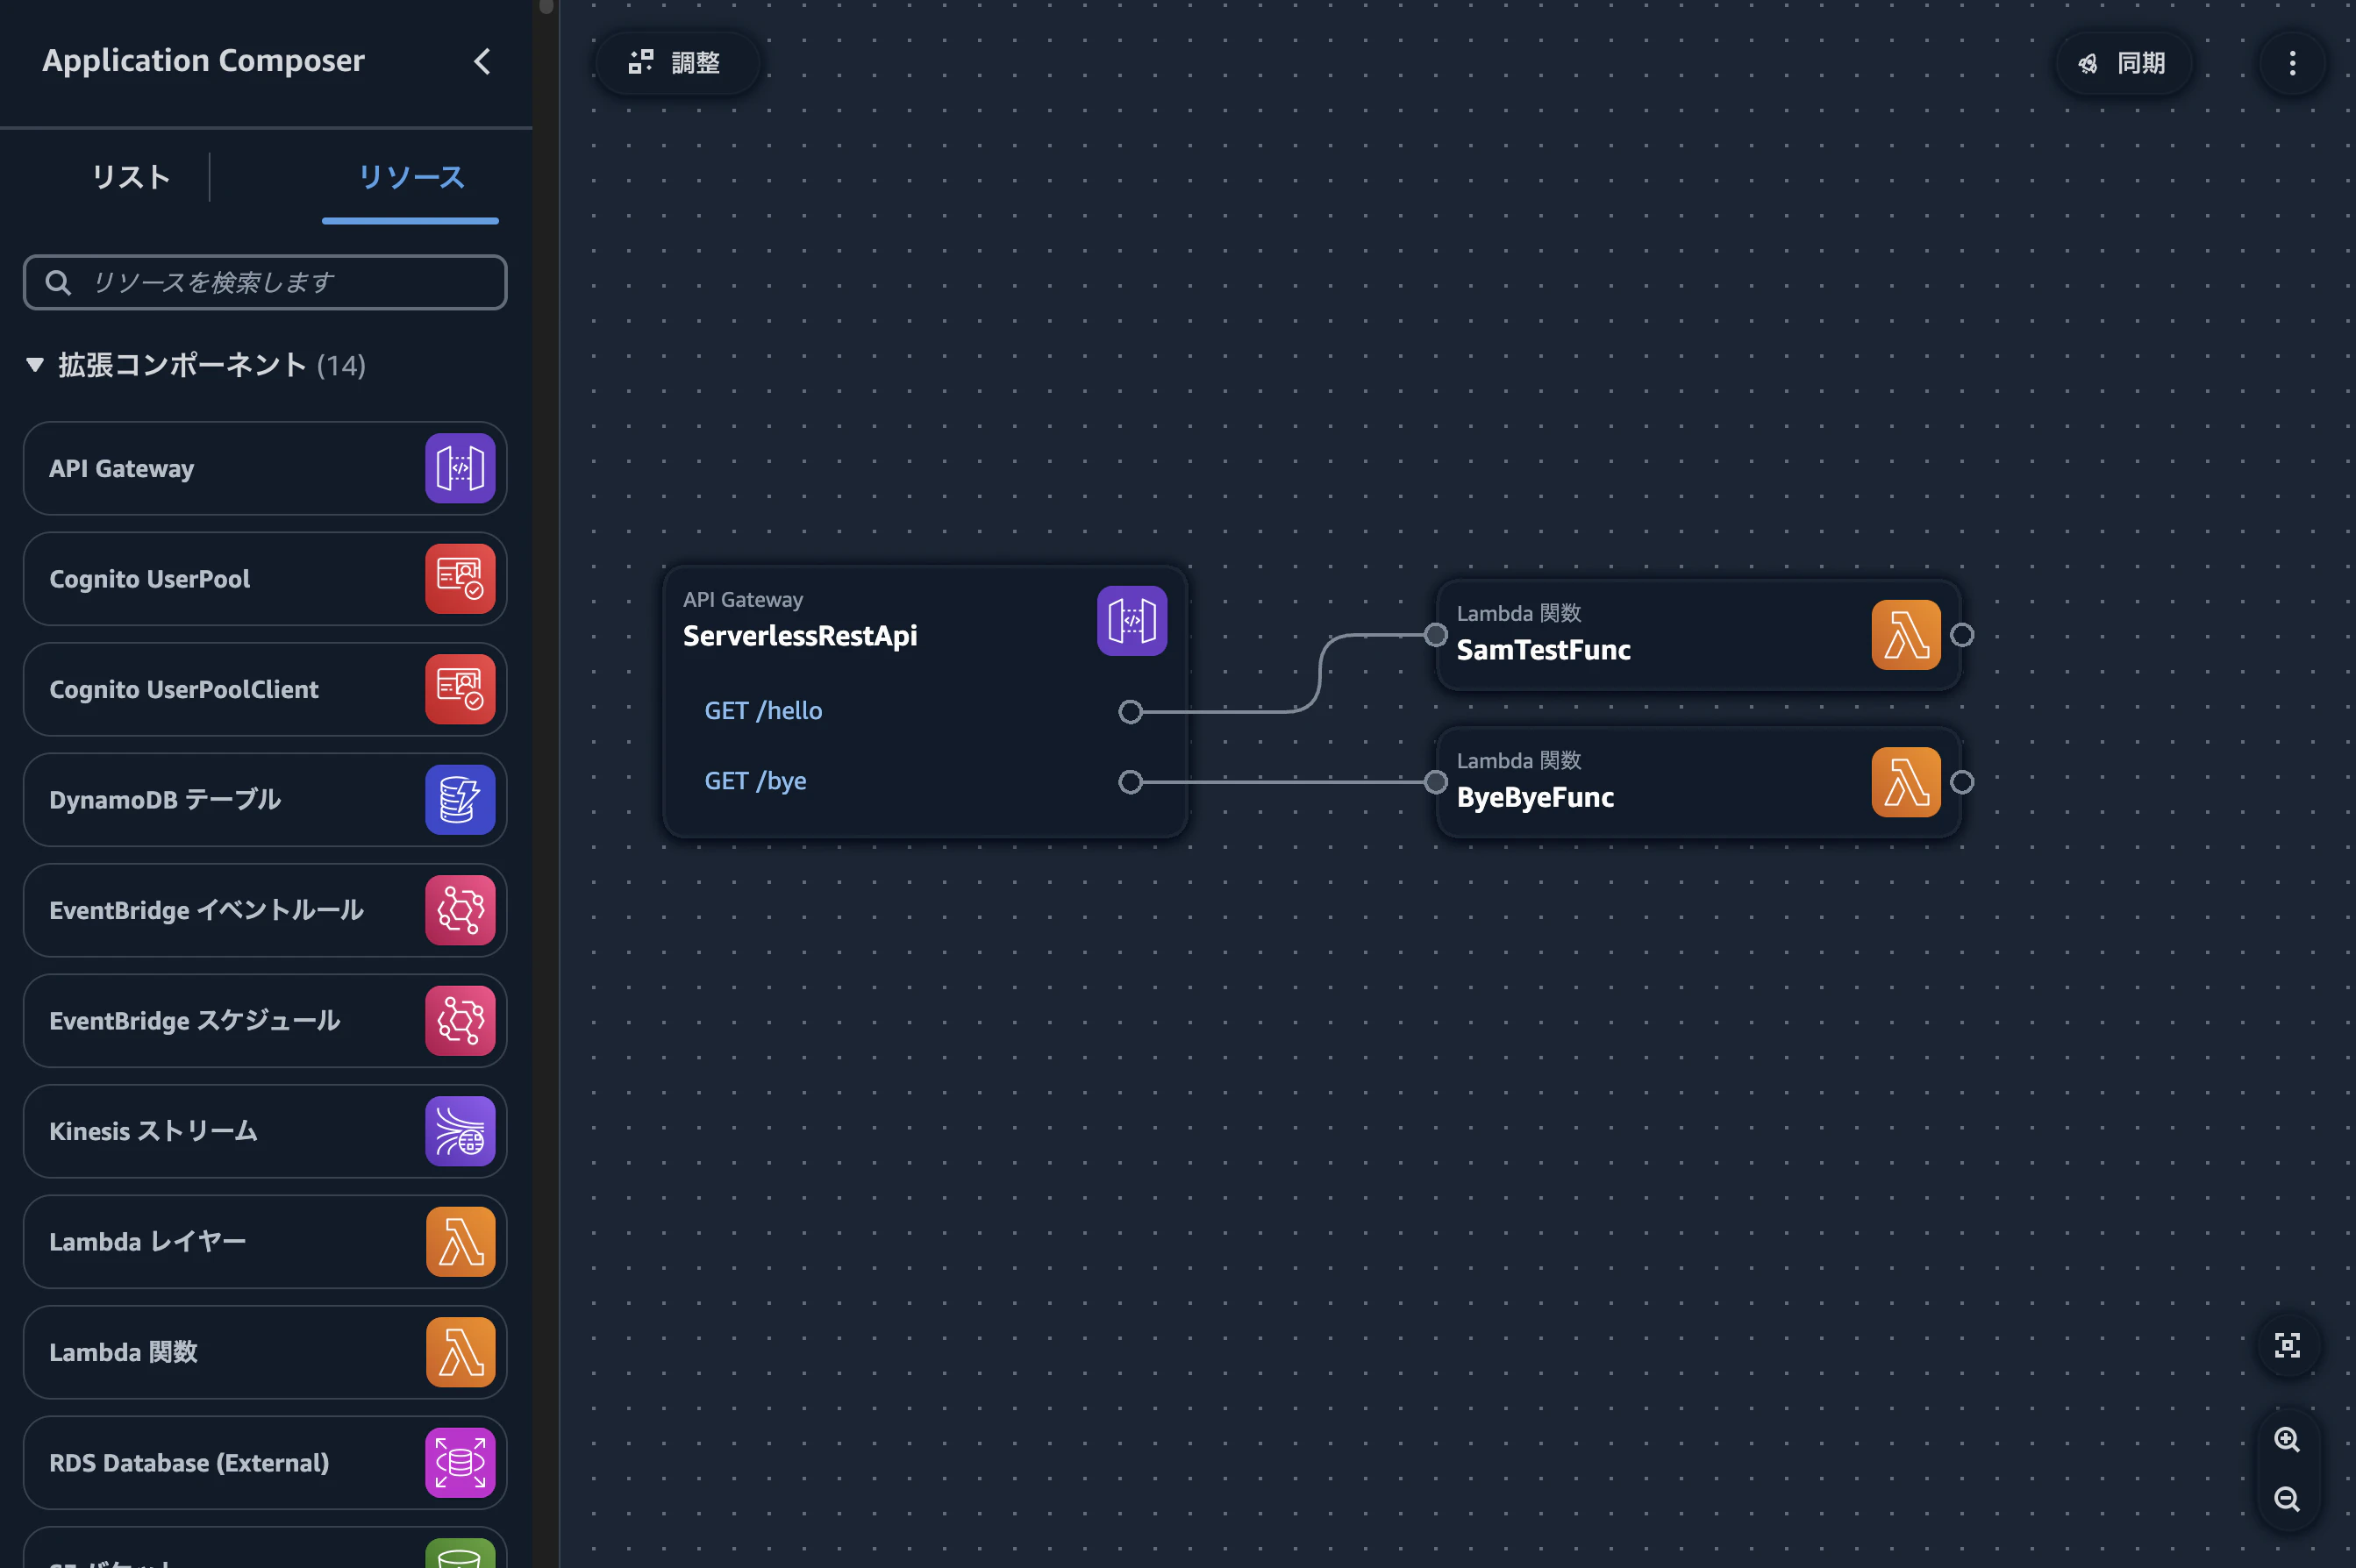Click the GET /hello output port

[1130, 711]
